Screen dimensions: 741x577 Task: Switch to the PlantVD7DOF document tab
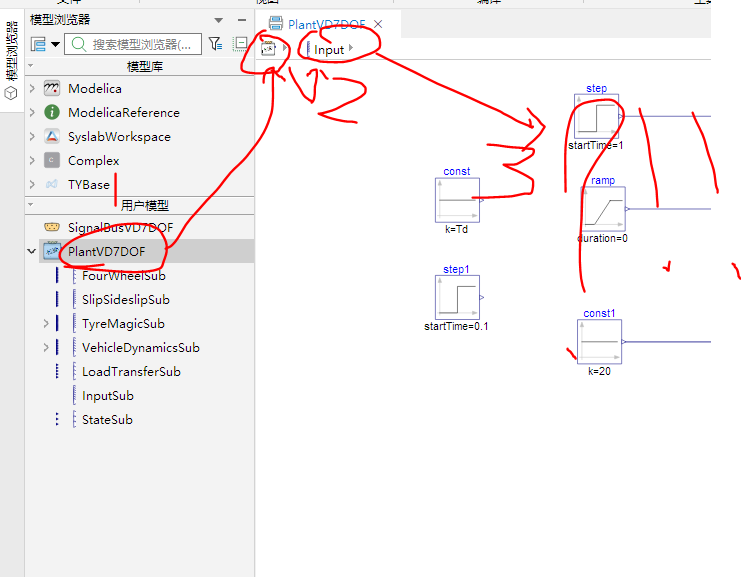tap(327, 24)
